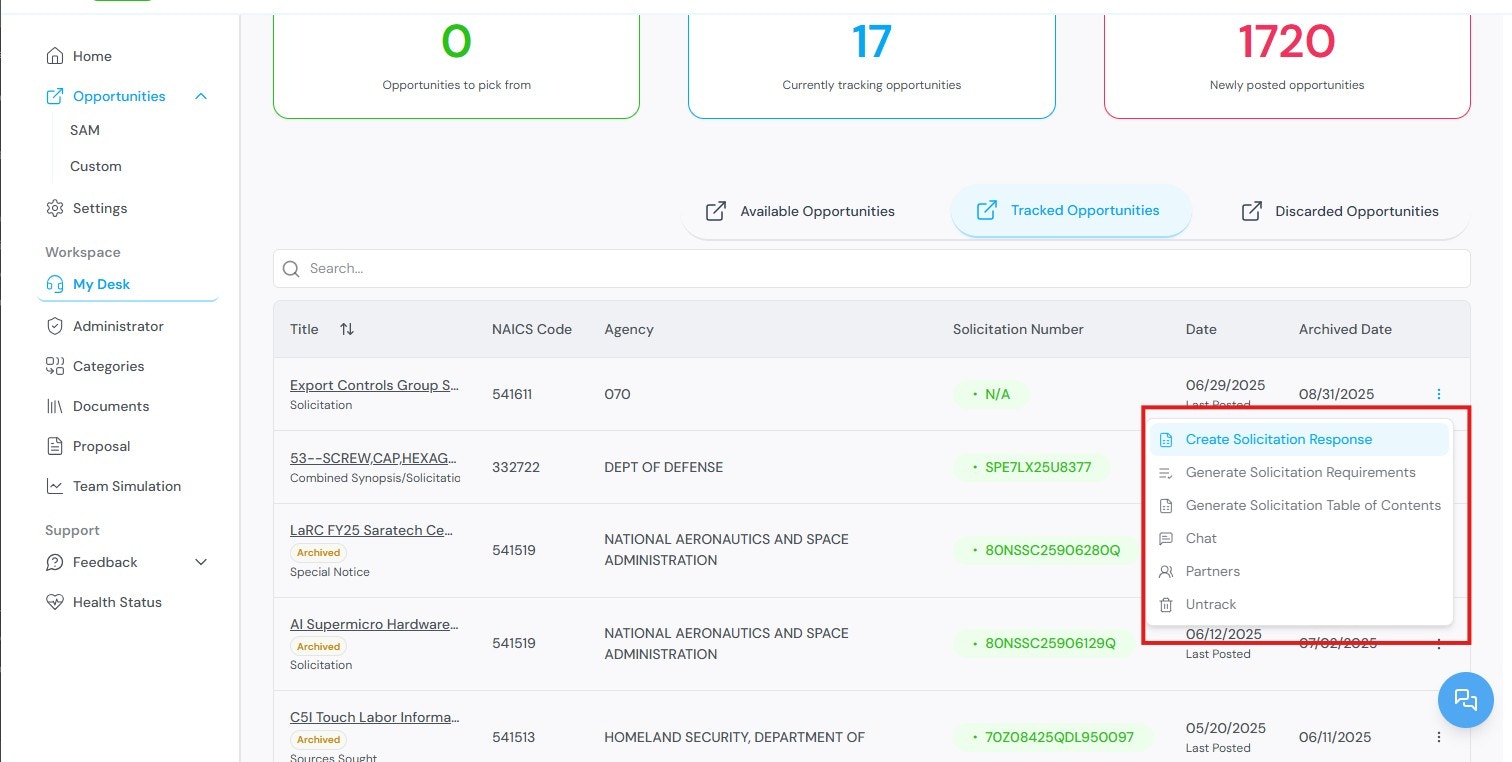1512x762 pixels.
Task: Click the opportunities Search field
Action: pyautogui.click(x=871, y=268)
